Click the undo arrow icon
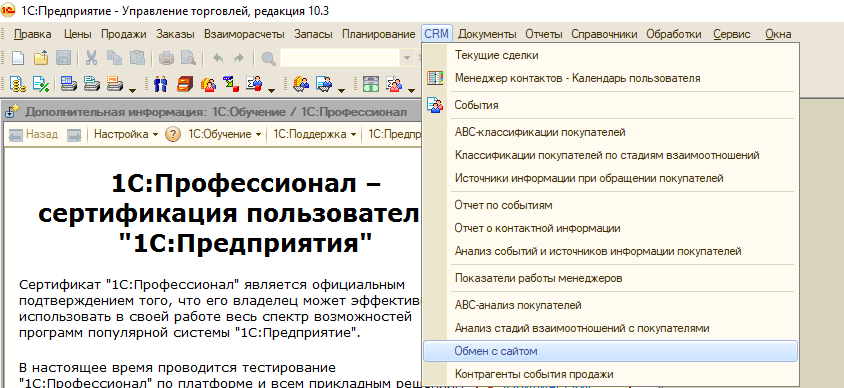 (x=217, y=58)
